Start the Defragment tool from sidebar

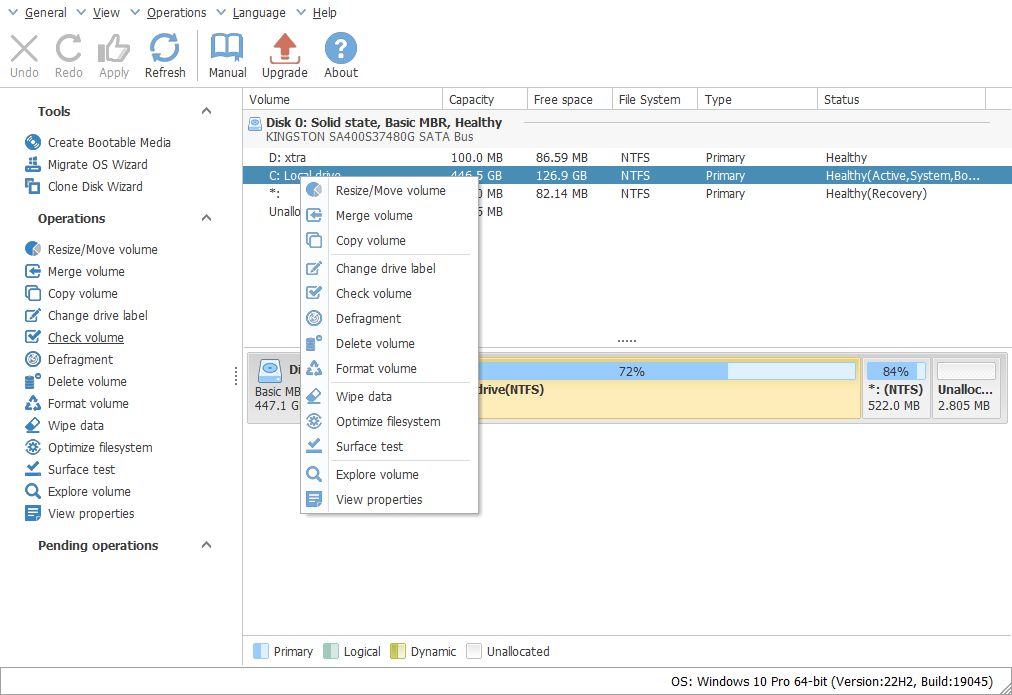80,359
